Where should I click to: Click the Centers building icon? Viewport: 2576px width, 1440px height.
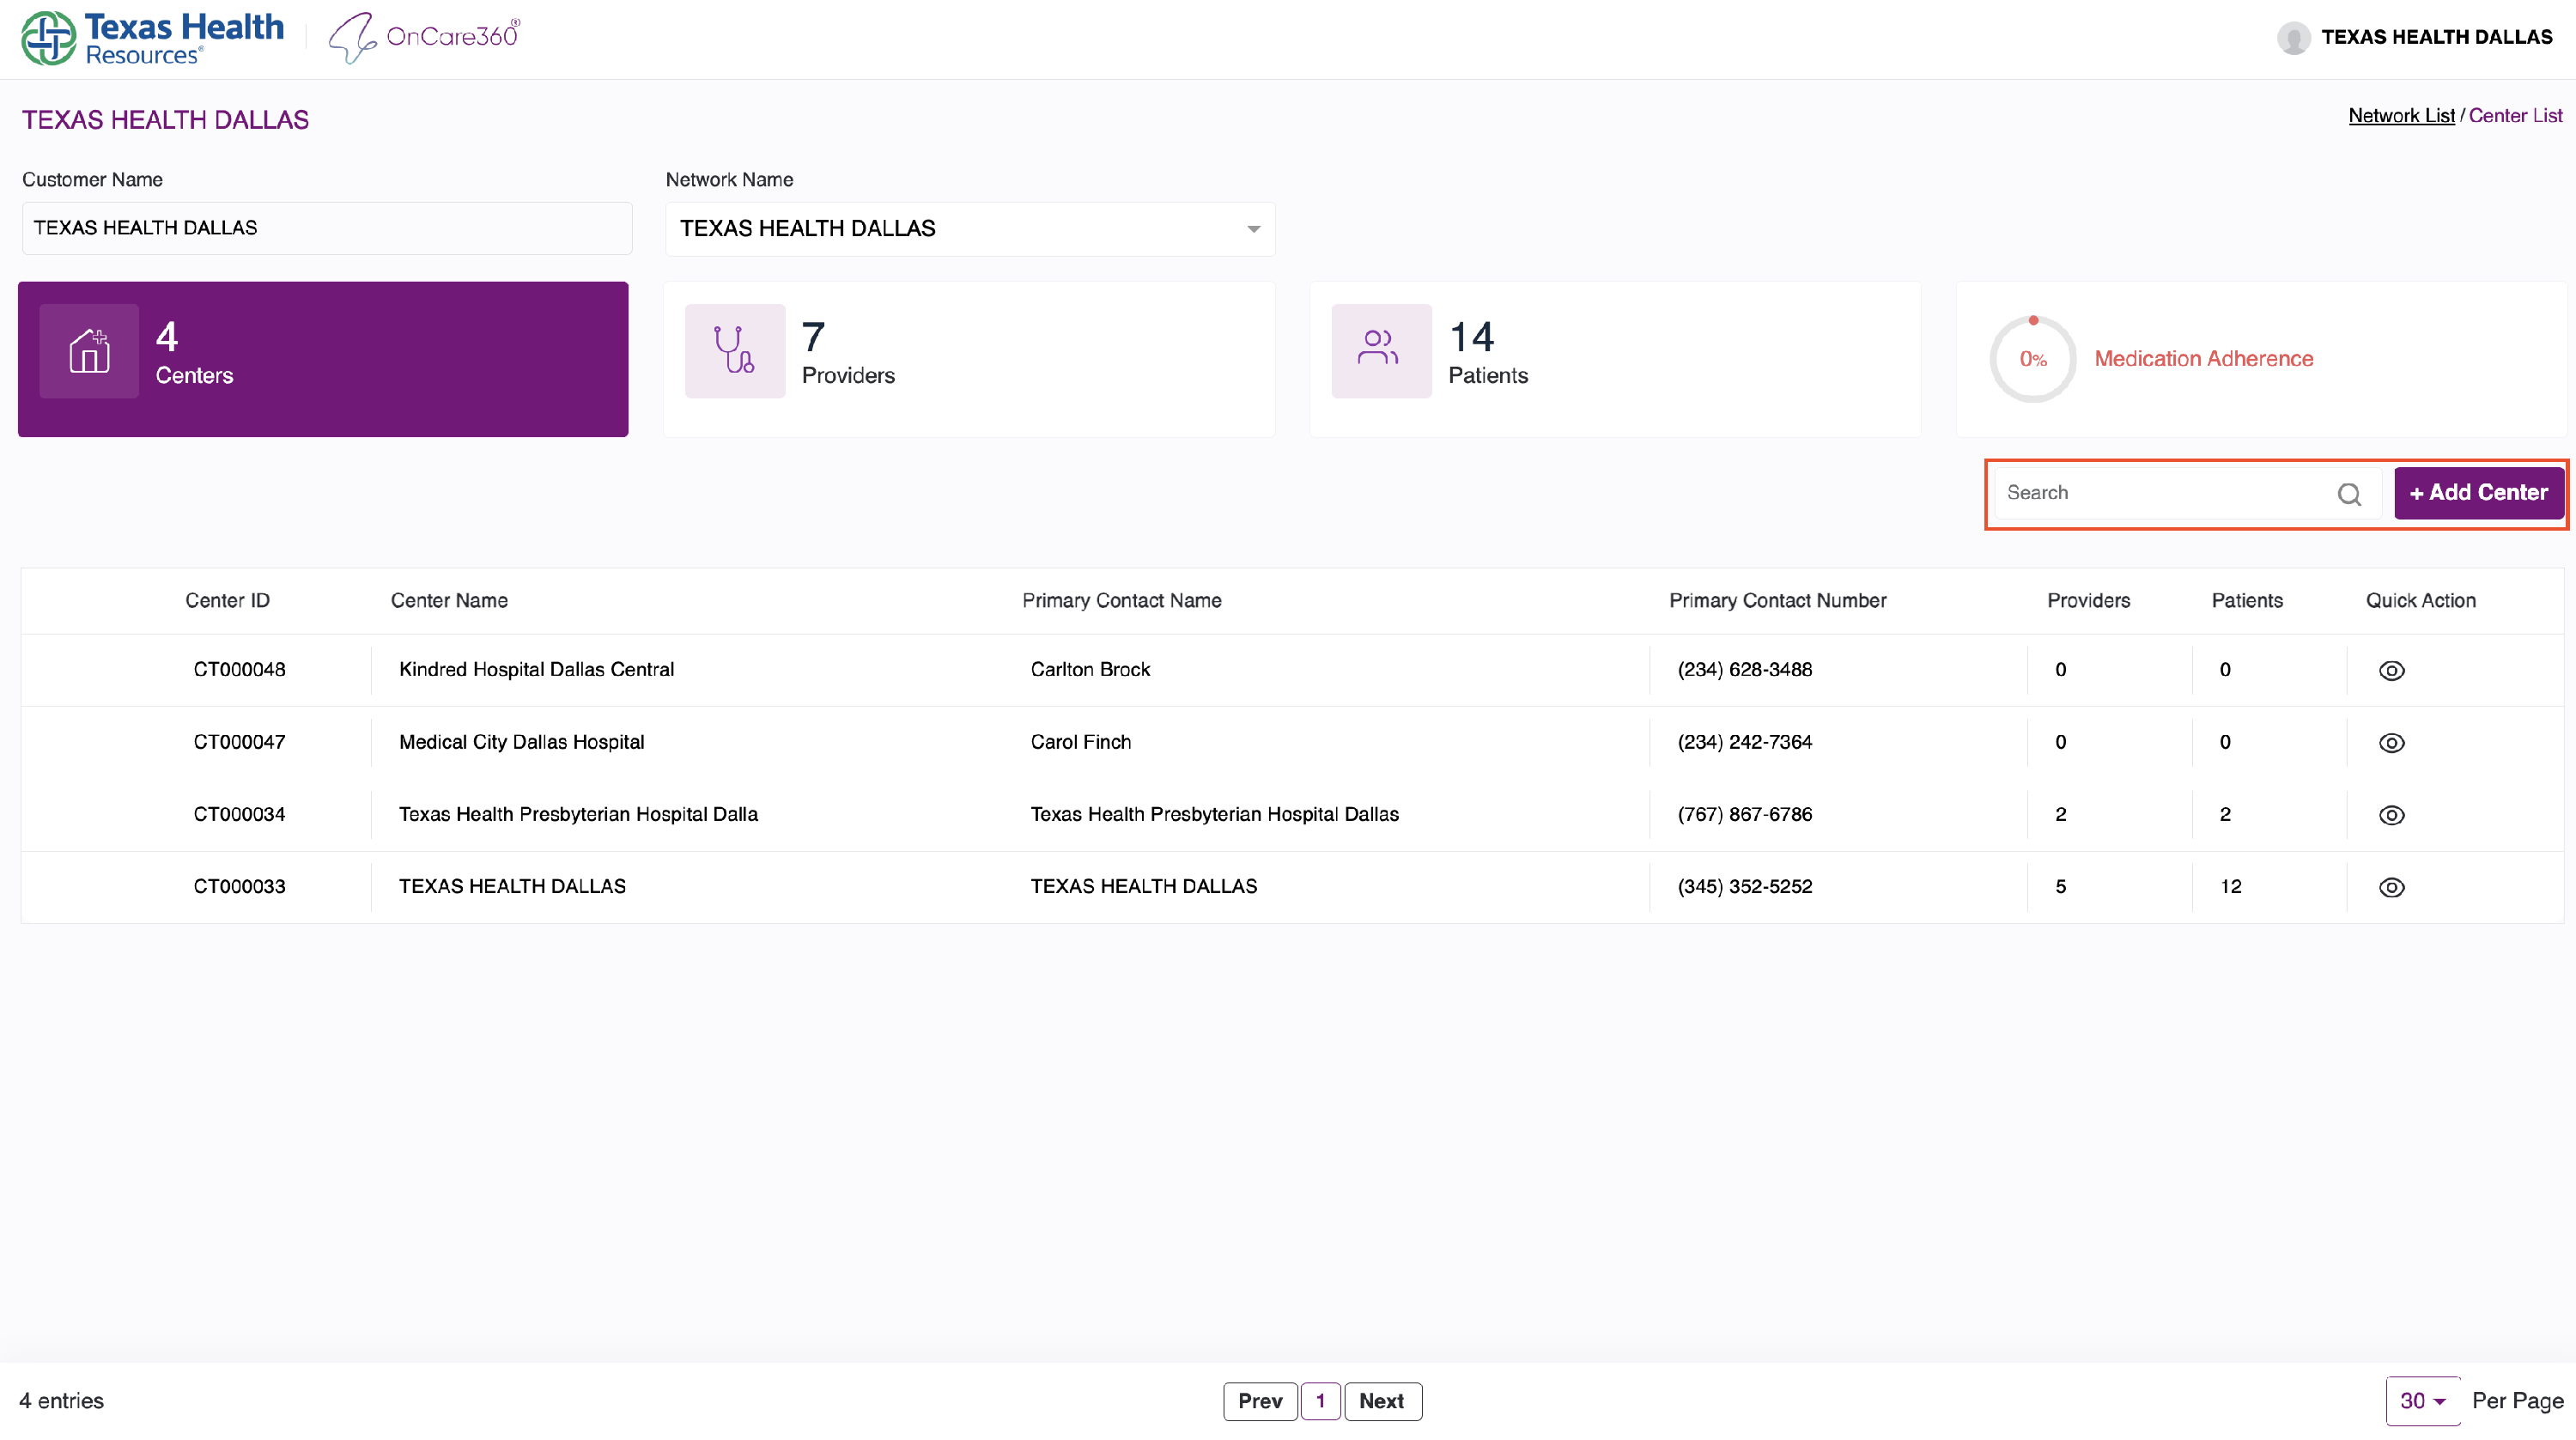pos(89,351)
